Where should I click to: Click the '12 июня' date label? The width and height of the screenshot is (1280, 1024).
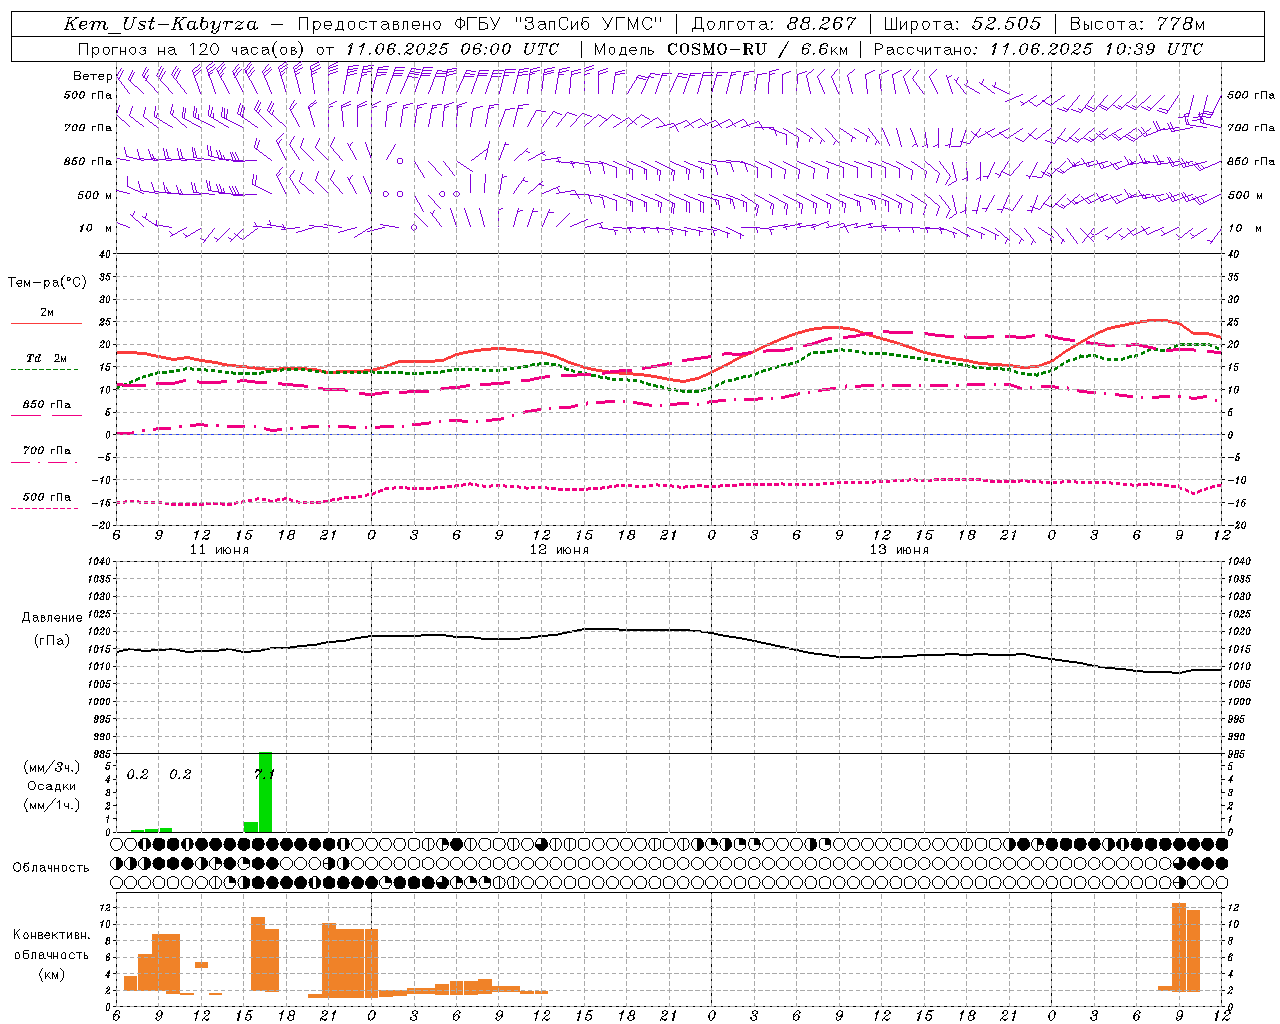(x=559, y=550)
